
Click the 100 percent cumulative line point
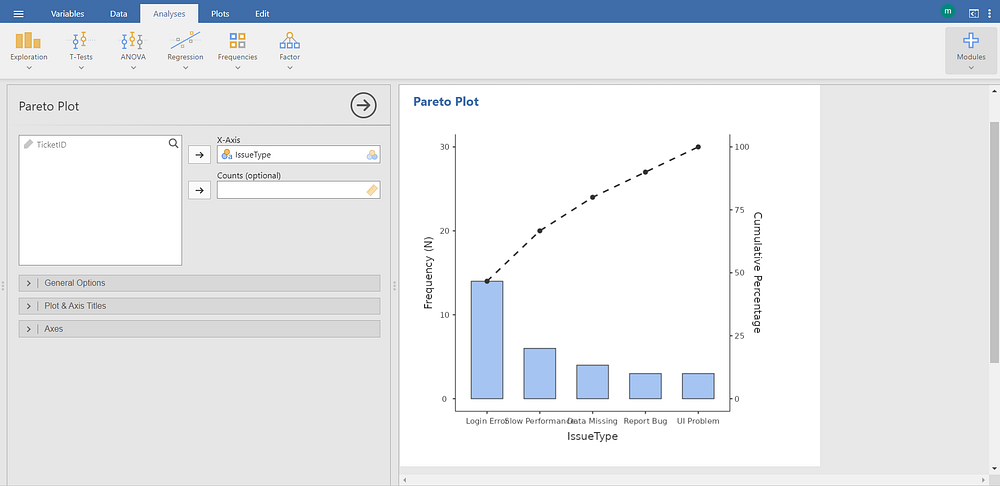click(698, 147)
